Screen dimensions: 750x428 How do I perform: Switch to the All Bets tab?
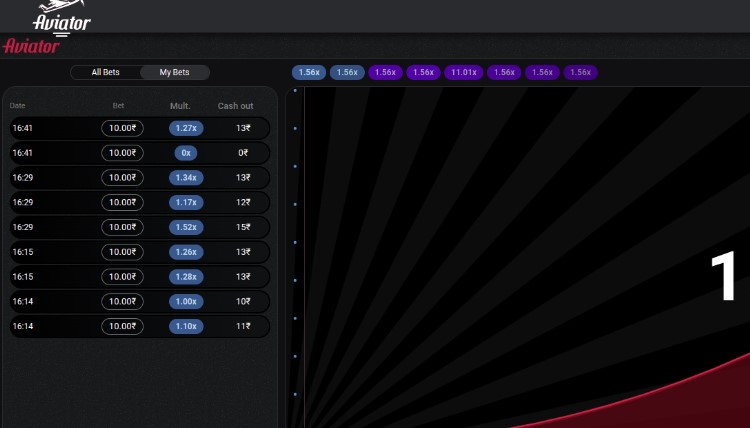pos(106,72)
